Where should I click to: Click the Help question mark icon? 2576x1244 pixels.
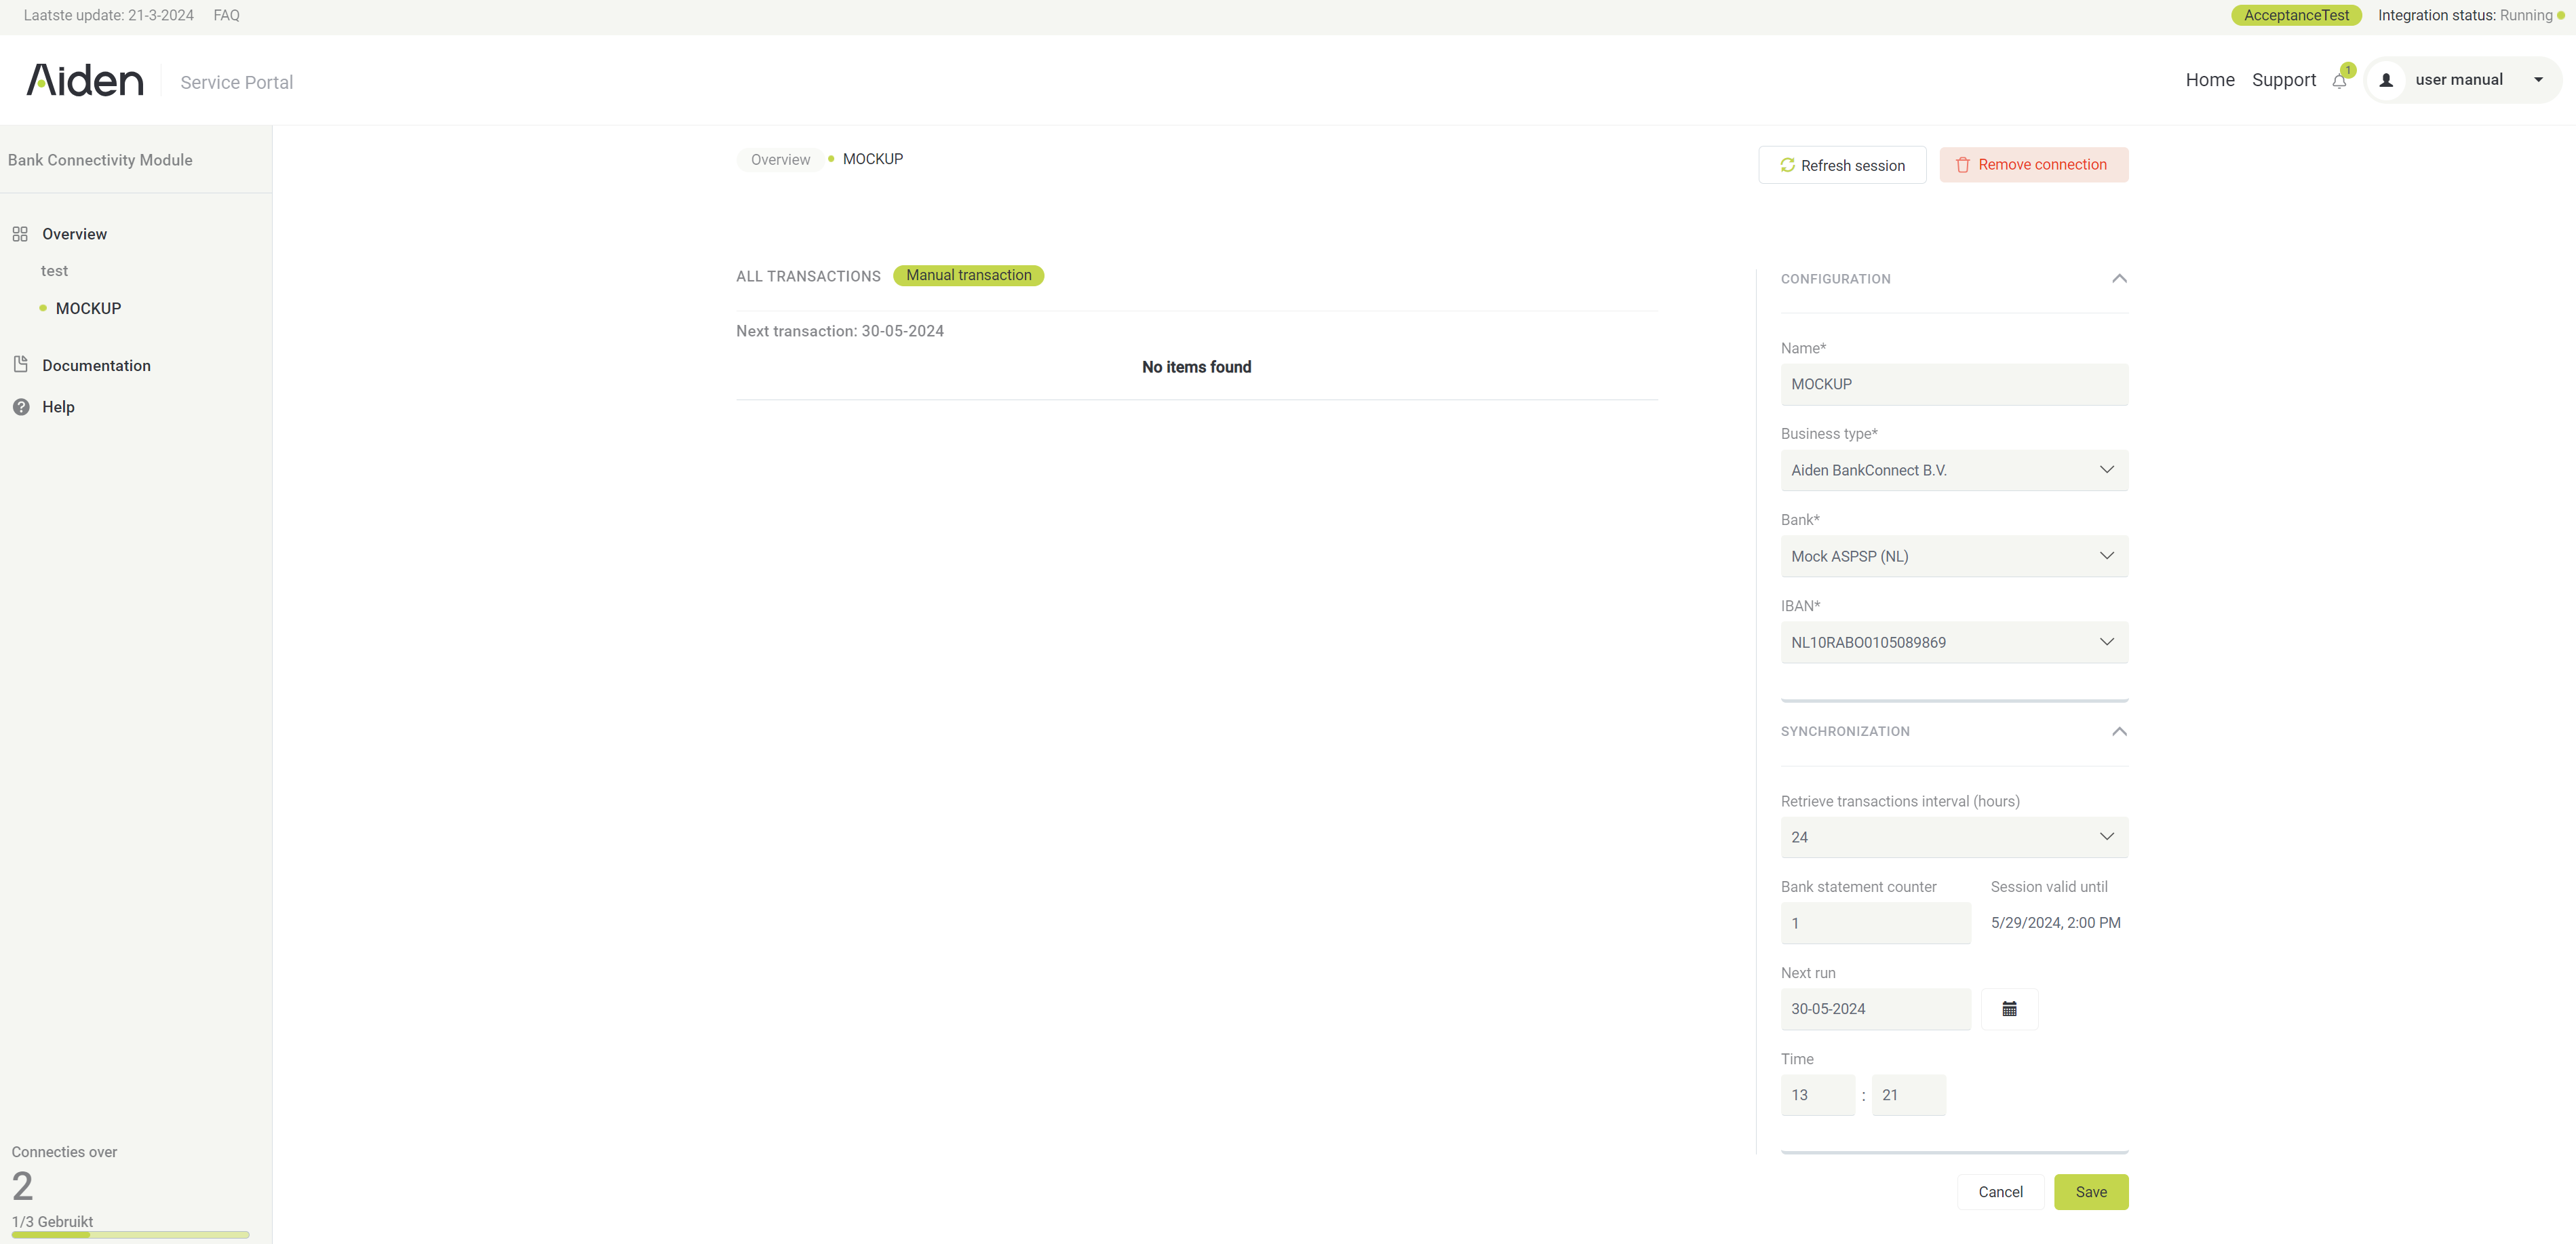click(20, 407)
